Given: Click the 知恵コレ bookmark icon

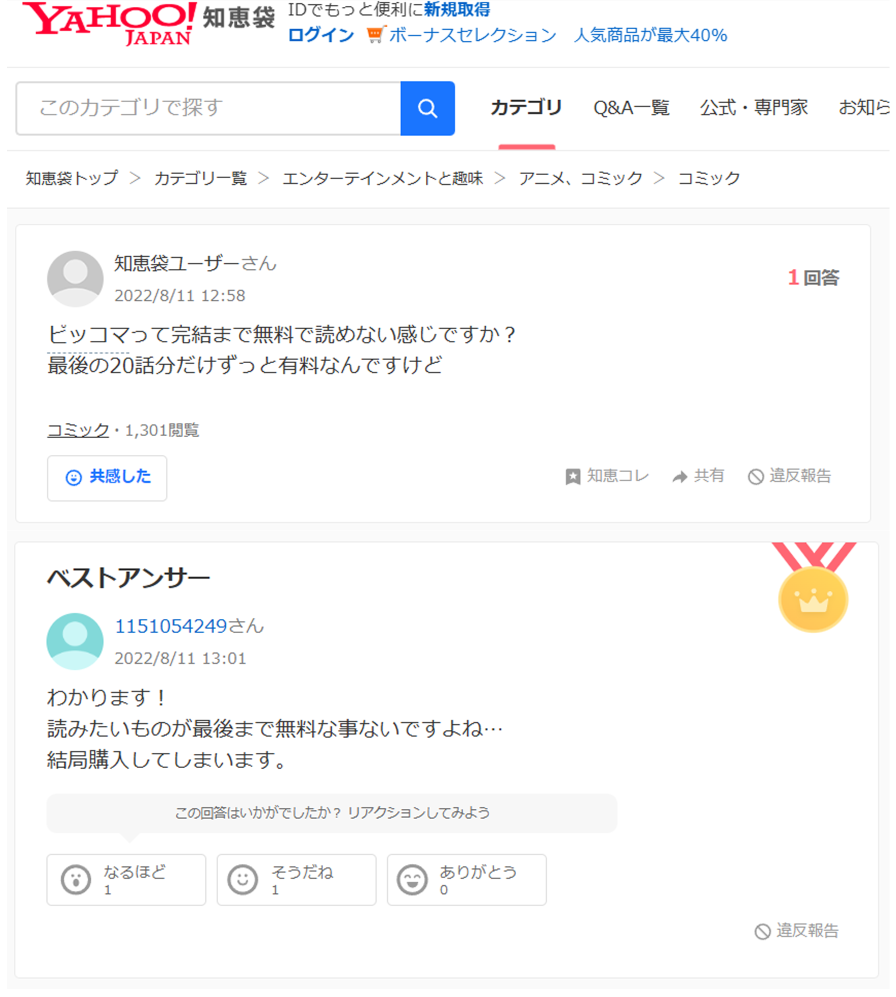Looking at the screenshot, I should coord(573,476).
